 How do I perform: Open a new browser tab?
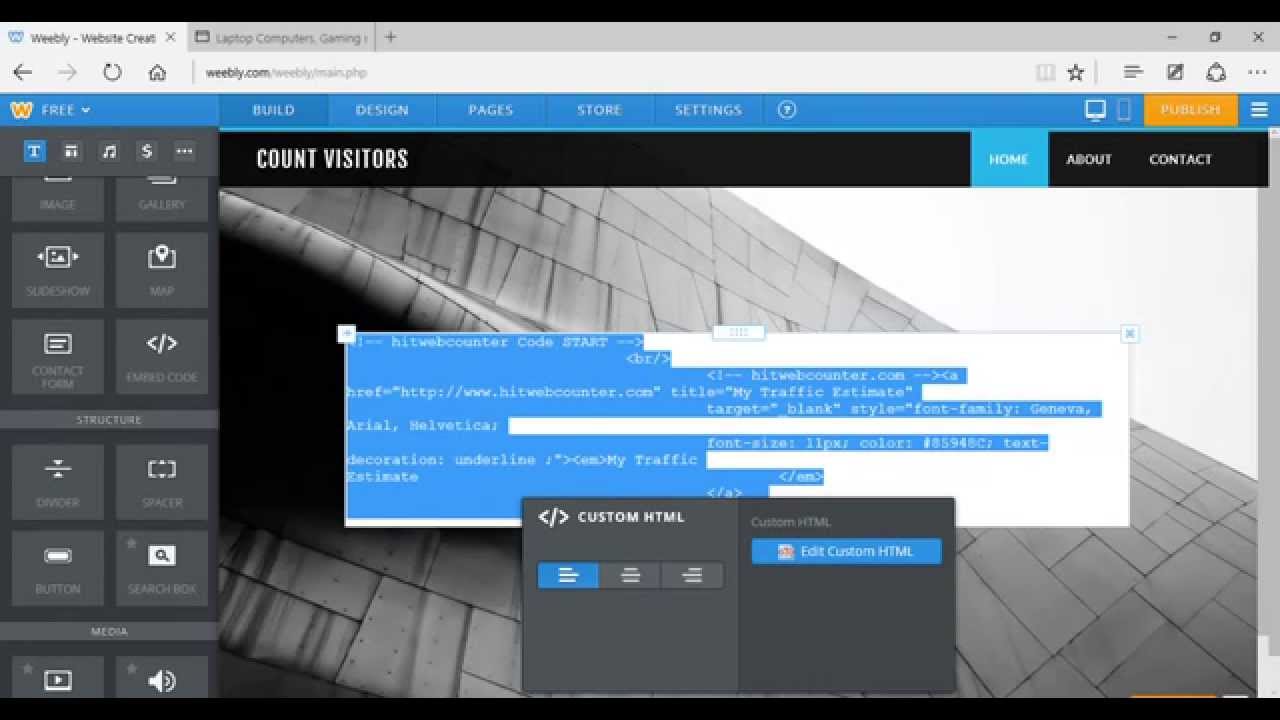pos(390,37)
